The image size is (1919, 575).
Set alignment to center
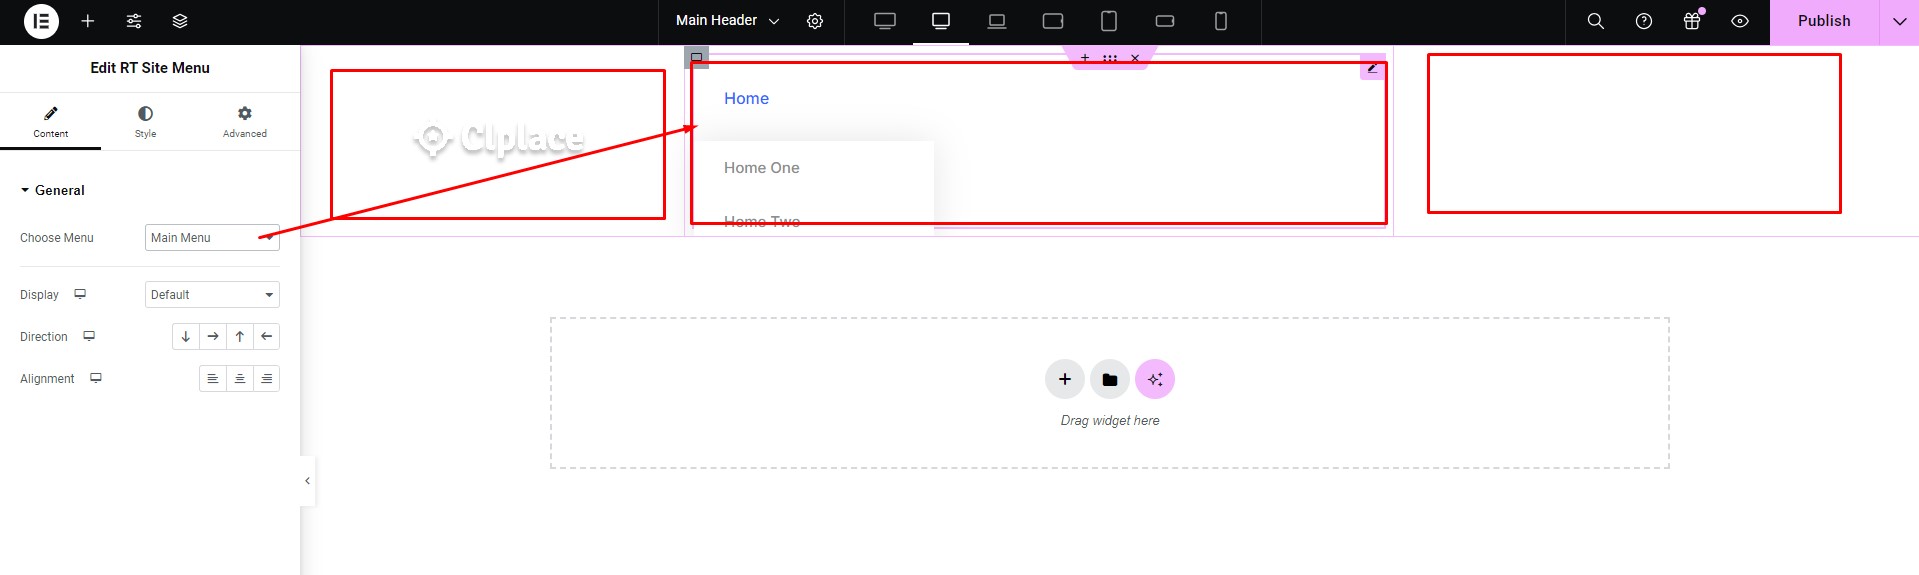[240, 379]
